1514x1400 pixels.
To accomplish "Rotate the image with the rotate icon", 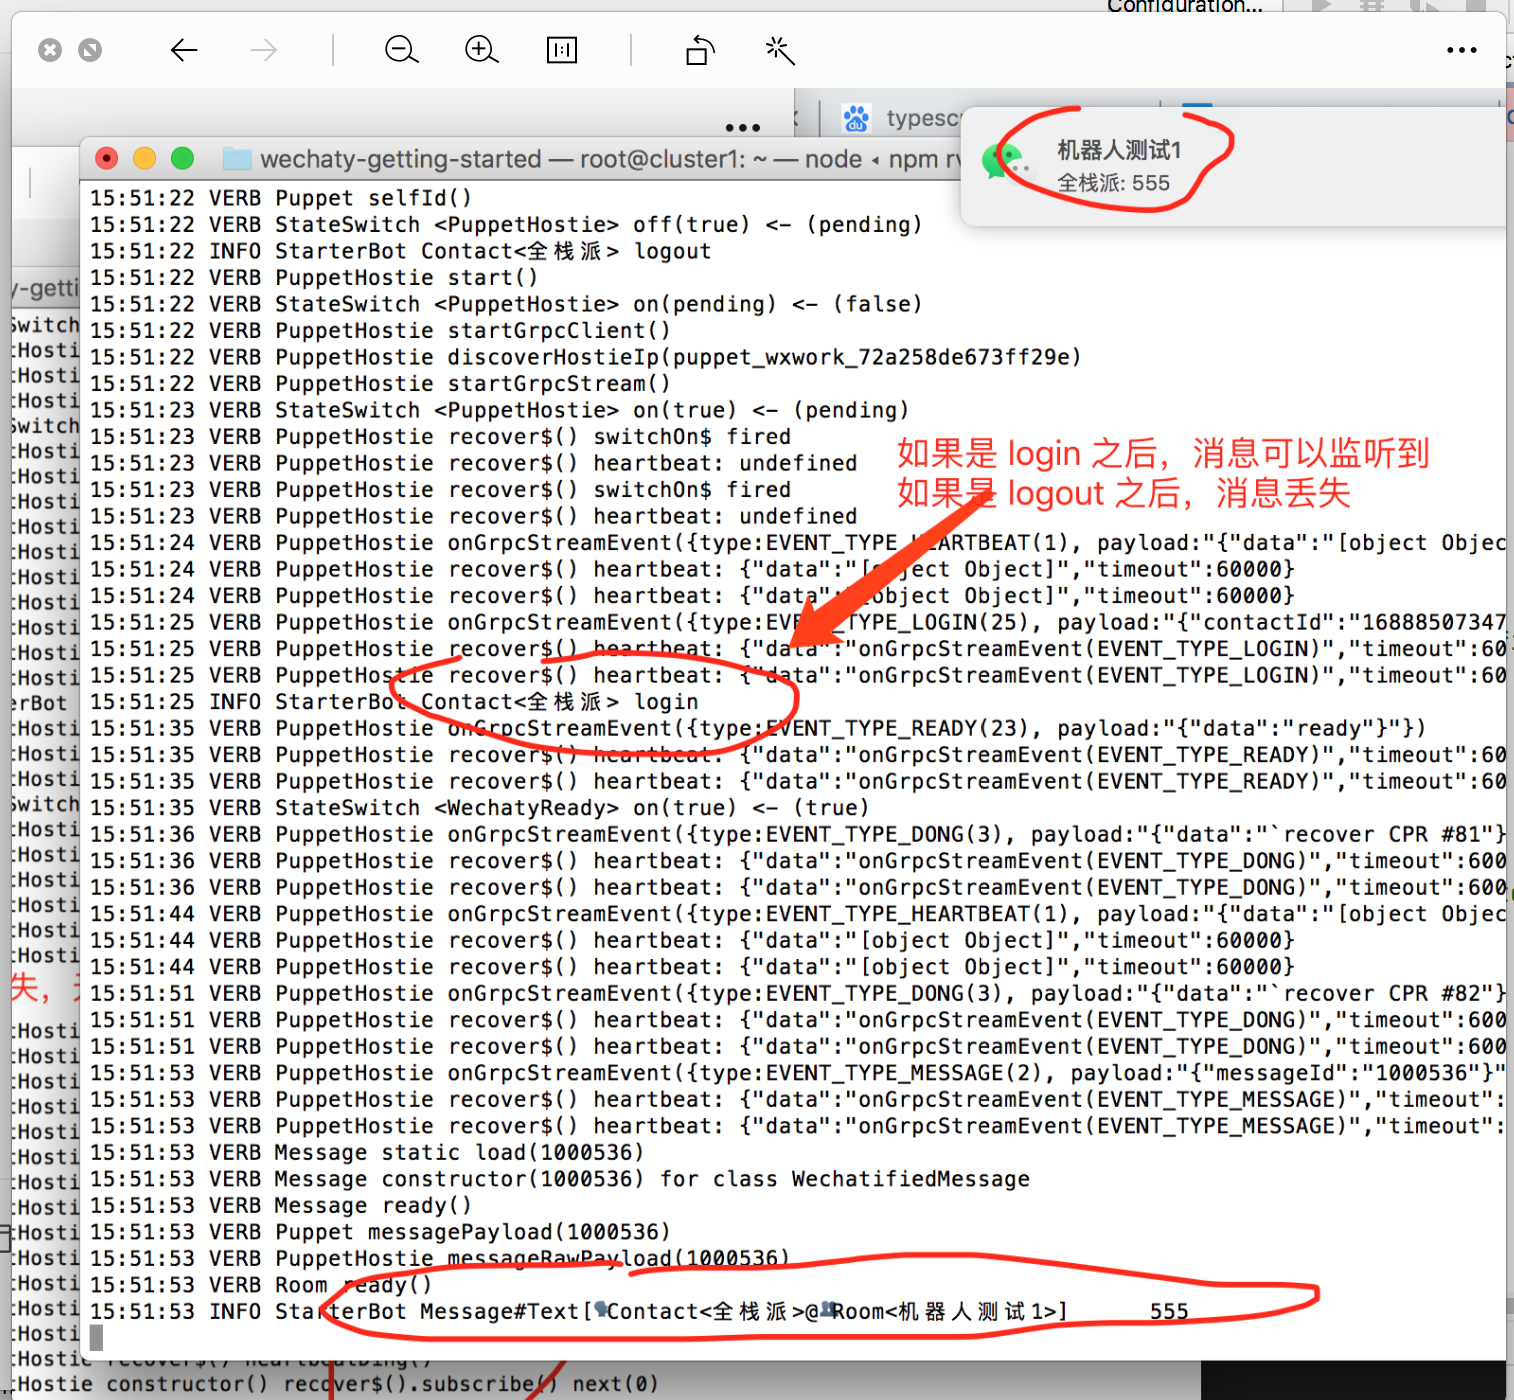I will [x=698, y=50].
